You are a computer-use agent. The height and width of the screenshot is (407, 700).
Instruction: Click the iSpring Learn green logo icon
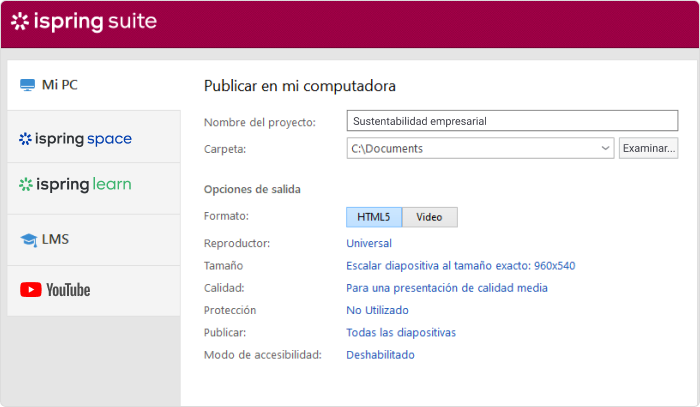tap(25, 184)
